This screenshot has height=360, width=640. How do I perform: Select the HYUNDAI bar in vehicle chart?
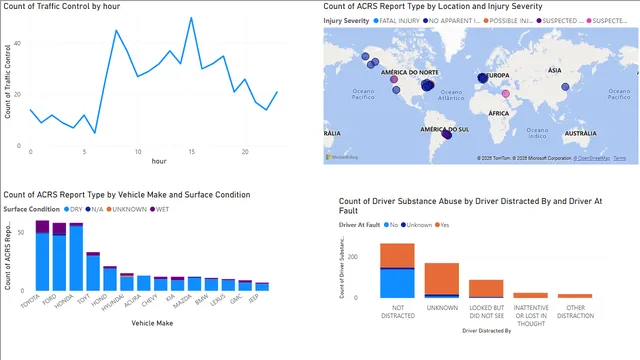[x=127, y=282]
